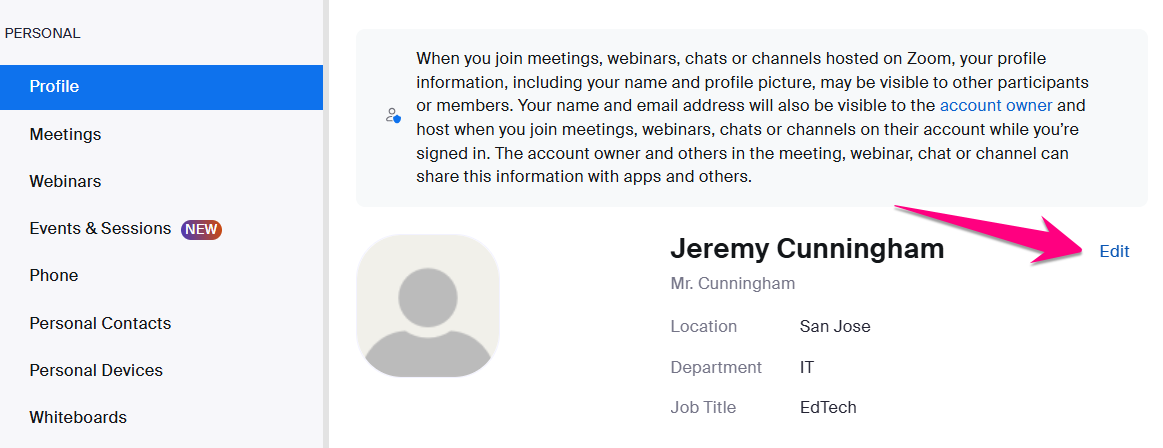Select the San Jose location value
The width and height of the screenshot is (1163, 448).
(x=835, y=326)
